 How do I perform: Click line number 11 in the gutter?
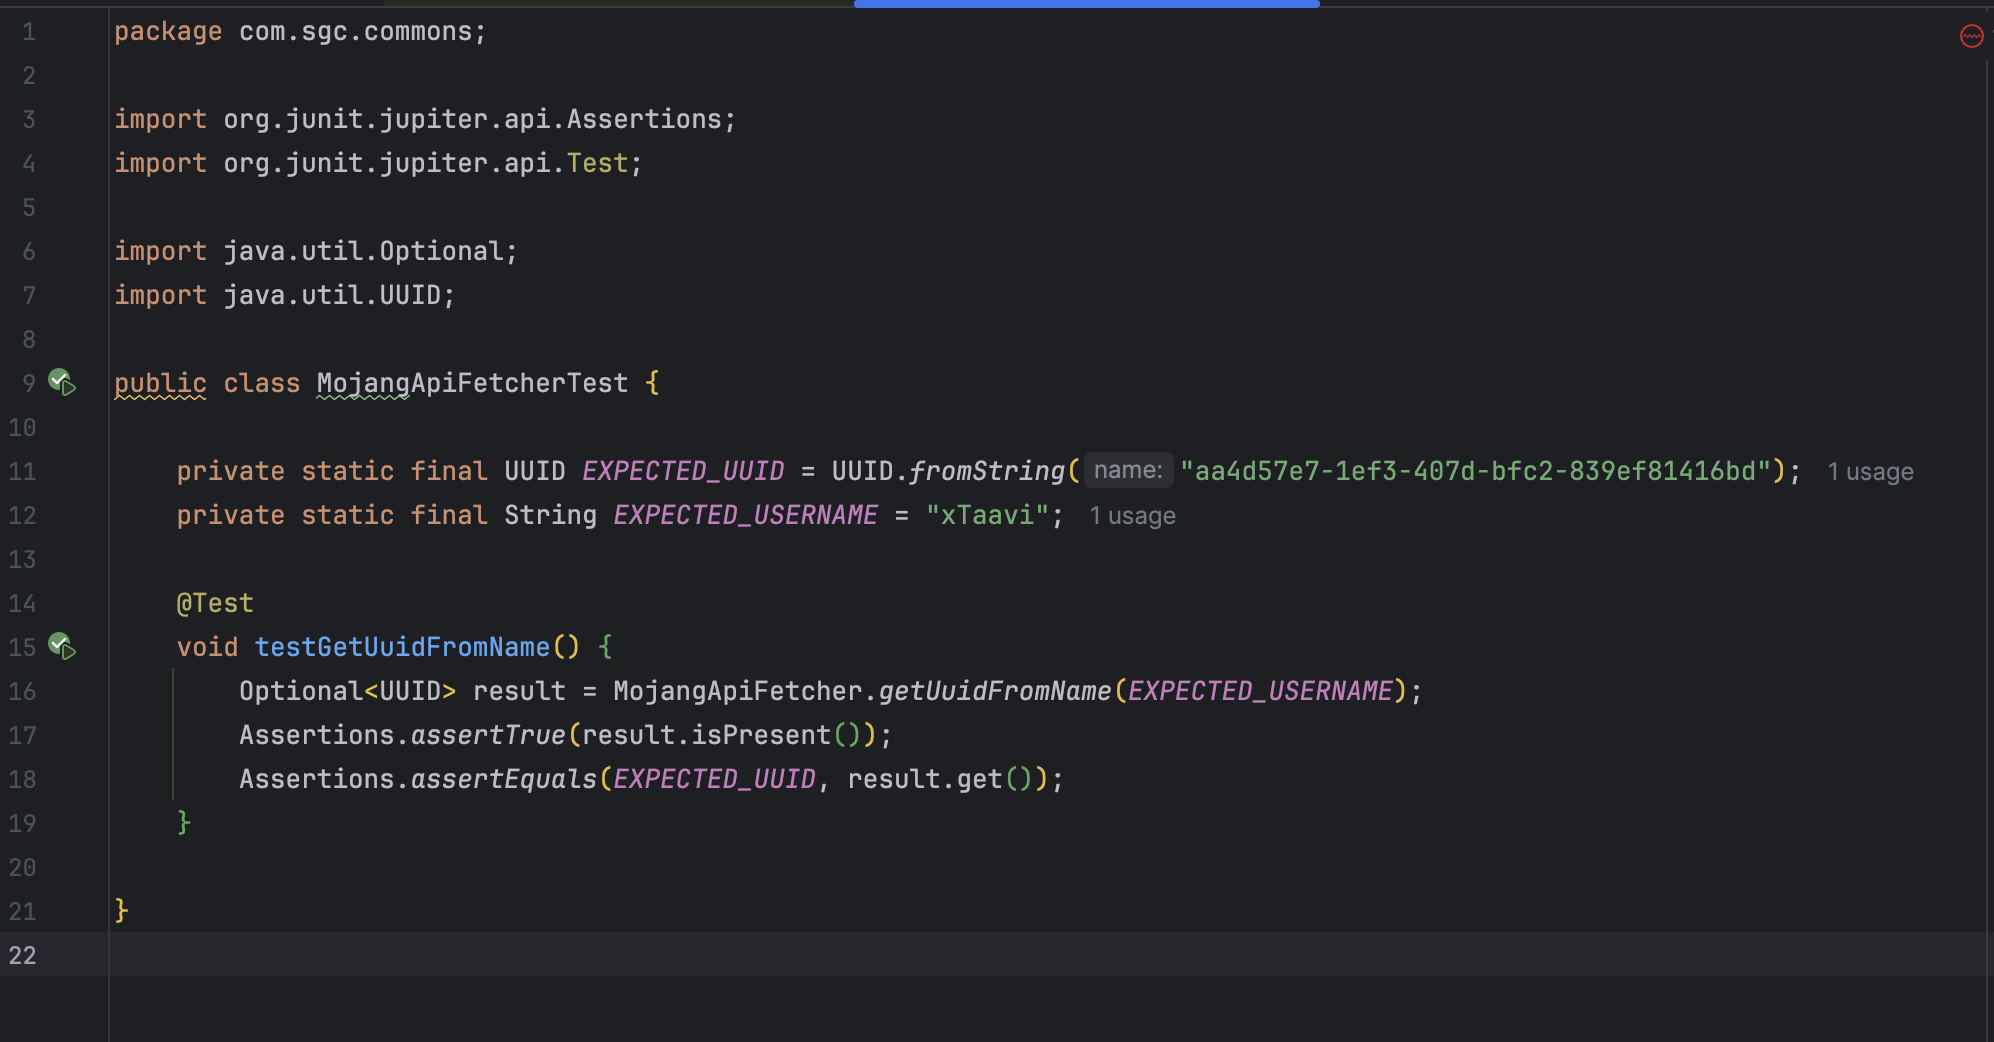[x=22, y=471]
